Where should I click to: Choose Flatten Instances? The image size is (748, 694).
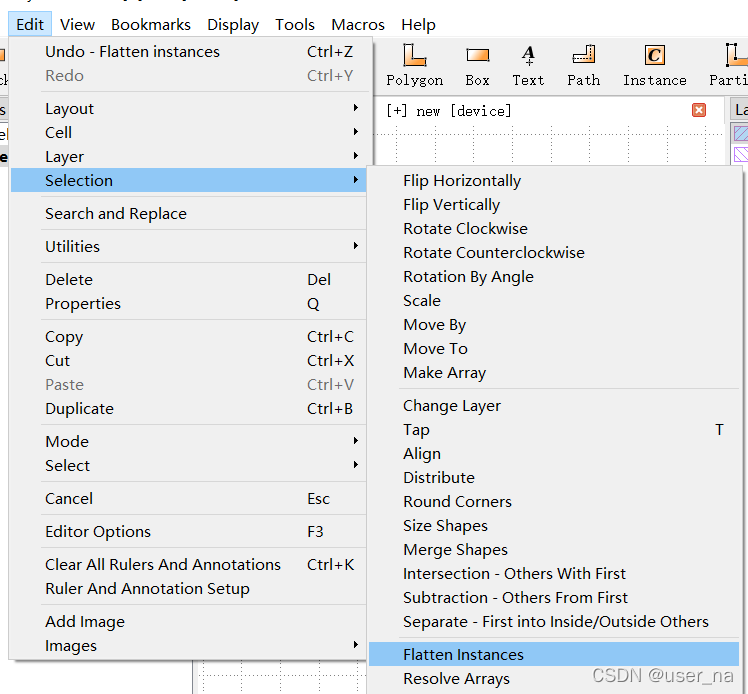[x=553, y=654]
